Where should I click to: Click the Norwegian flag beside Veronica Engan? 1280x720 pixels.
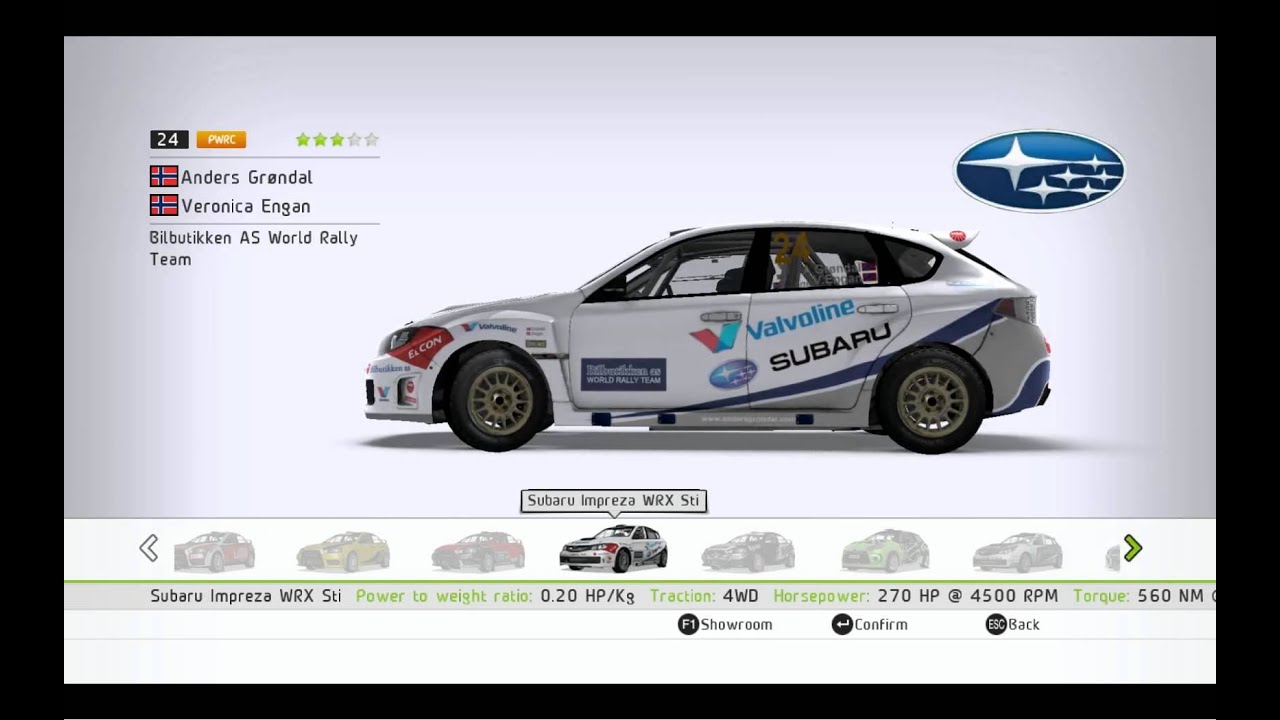pyautogui.click(x=164, y=206)
